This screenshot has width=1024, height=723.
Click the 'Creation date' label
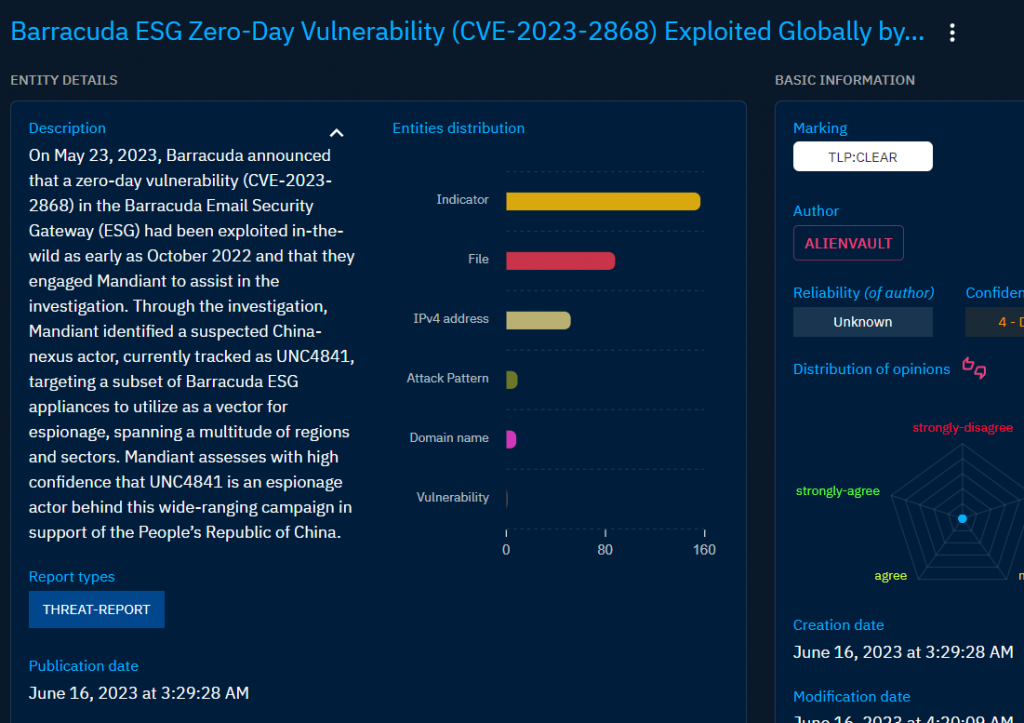[838, 625]
